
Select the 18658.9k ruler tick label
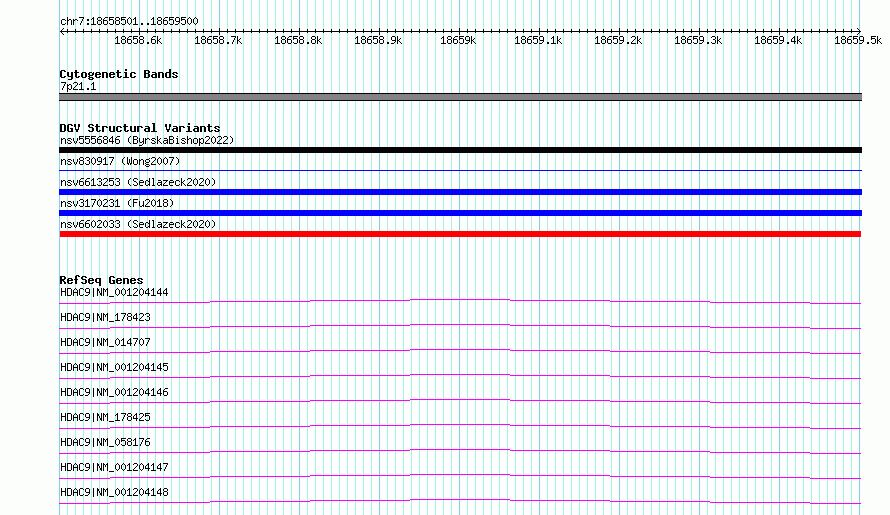click(x=378, y=40)
